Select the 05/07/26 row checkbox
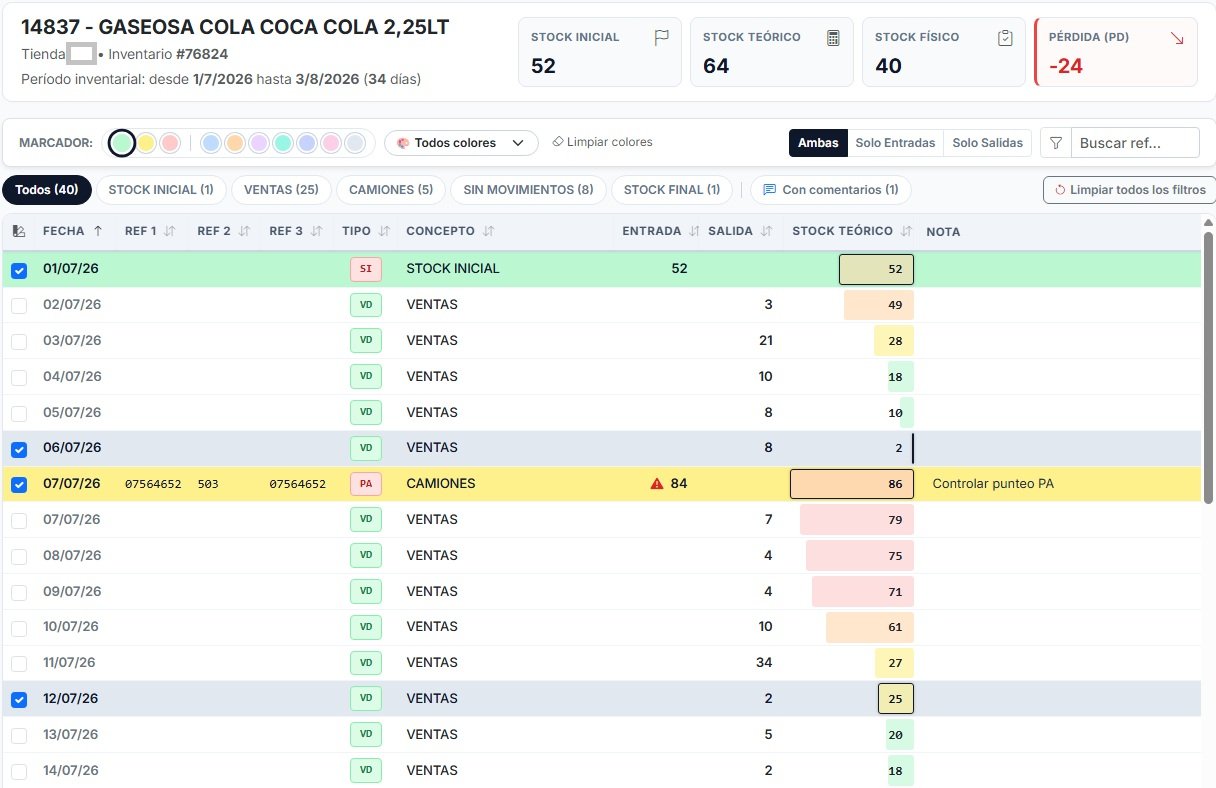This screenshot has width=1216, height=788. pos(19,413)
